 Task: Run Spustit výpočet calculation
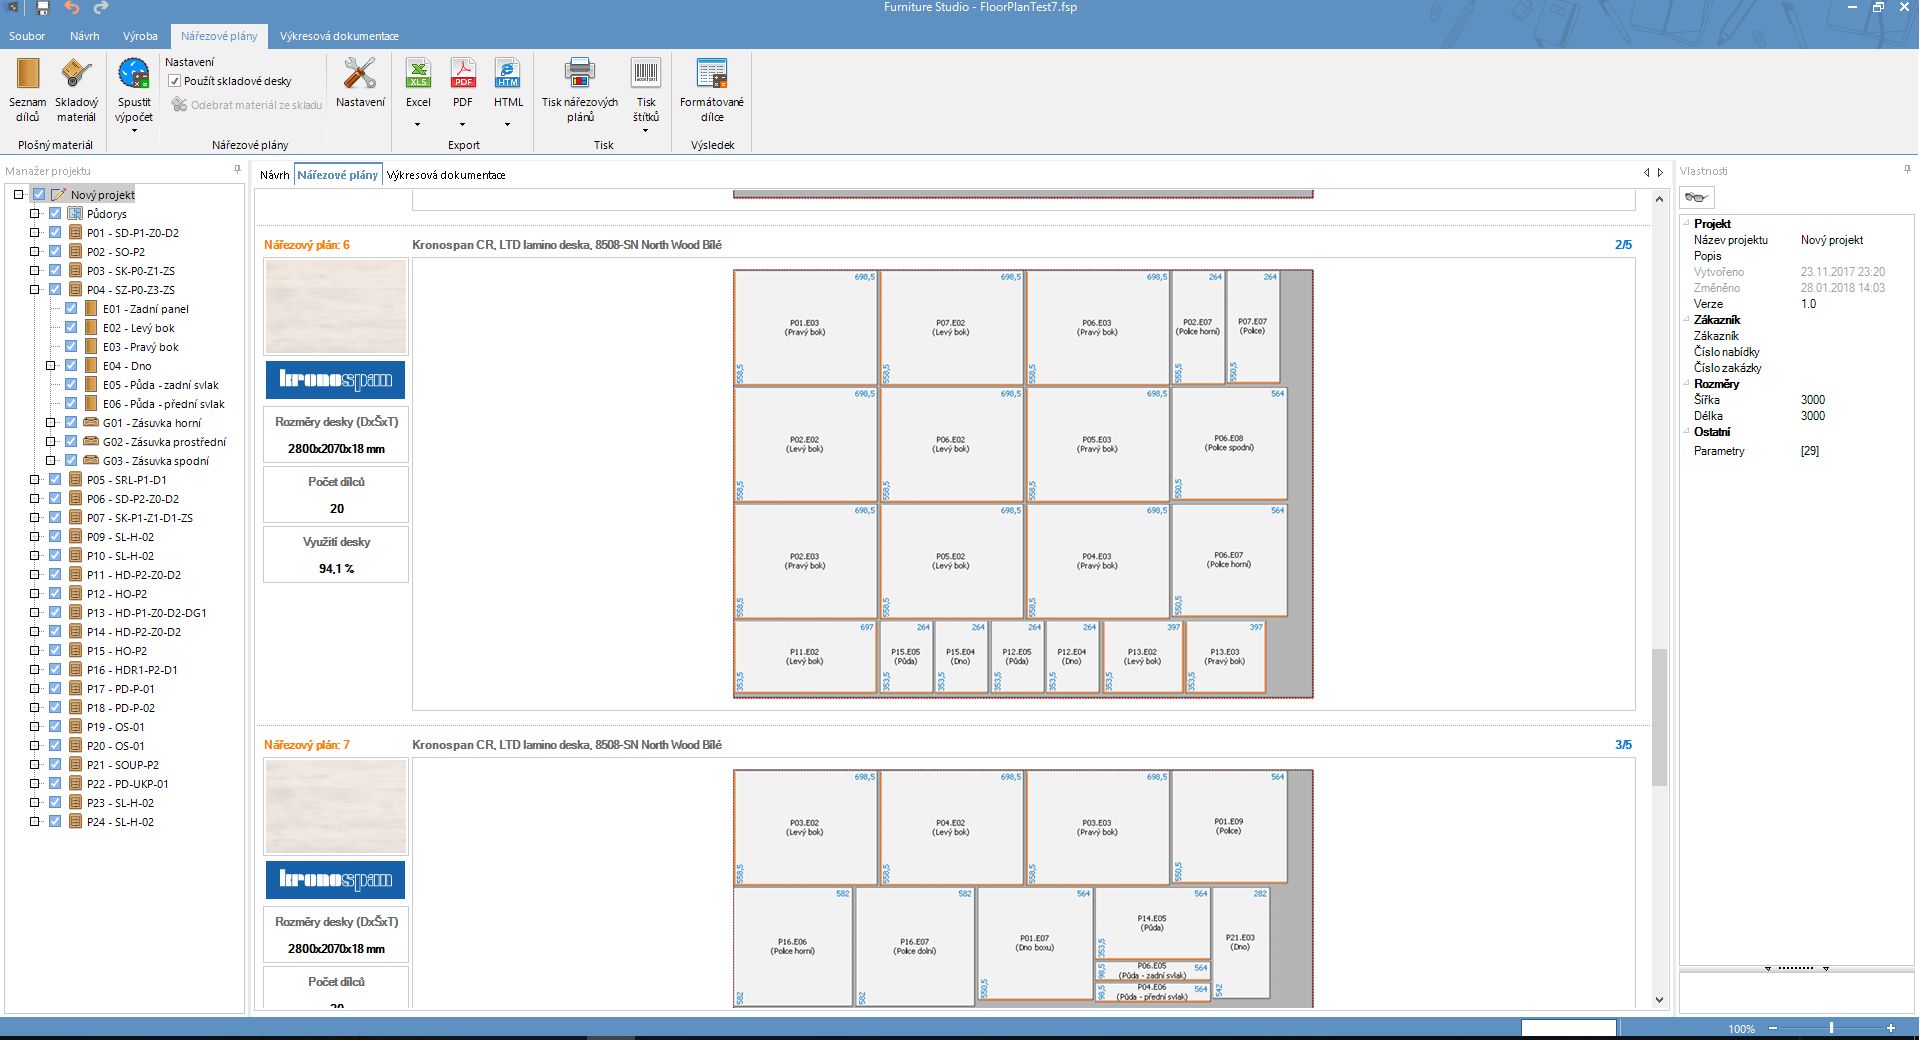(134, 90)
